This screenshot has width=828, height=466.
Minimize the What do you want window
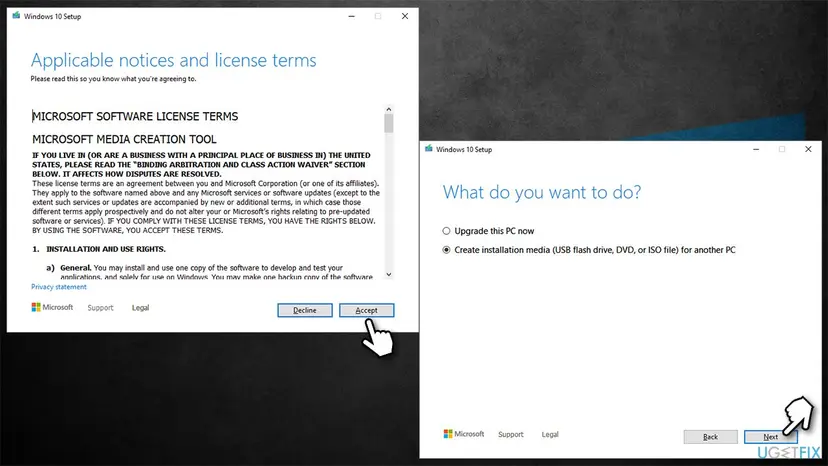756,150
